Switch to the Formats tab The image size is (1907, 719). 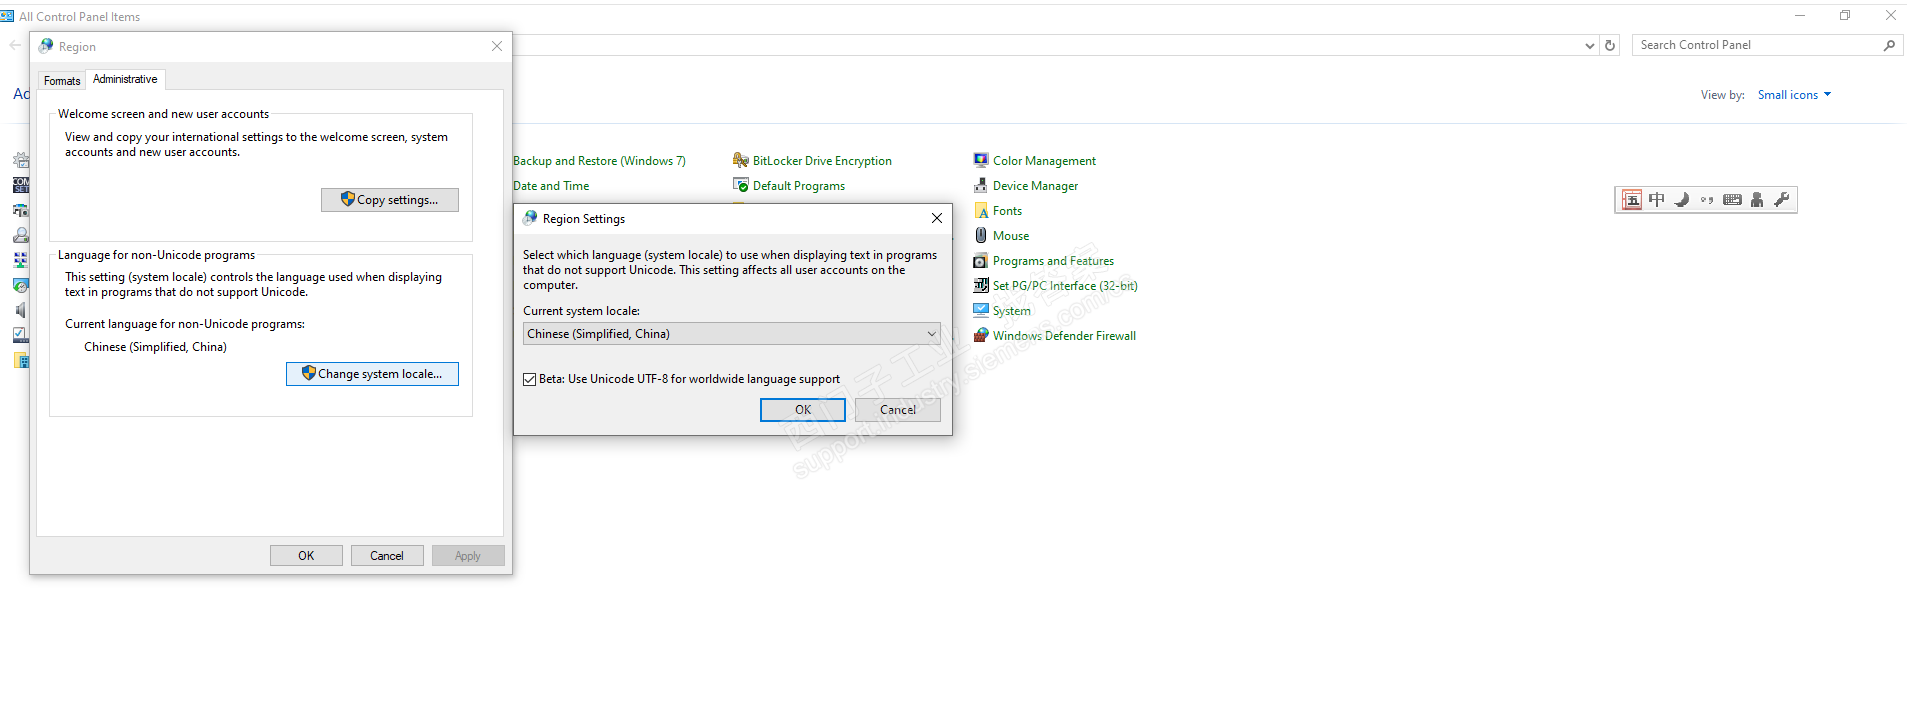[x=62, y=81]
